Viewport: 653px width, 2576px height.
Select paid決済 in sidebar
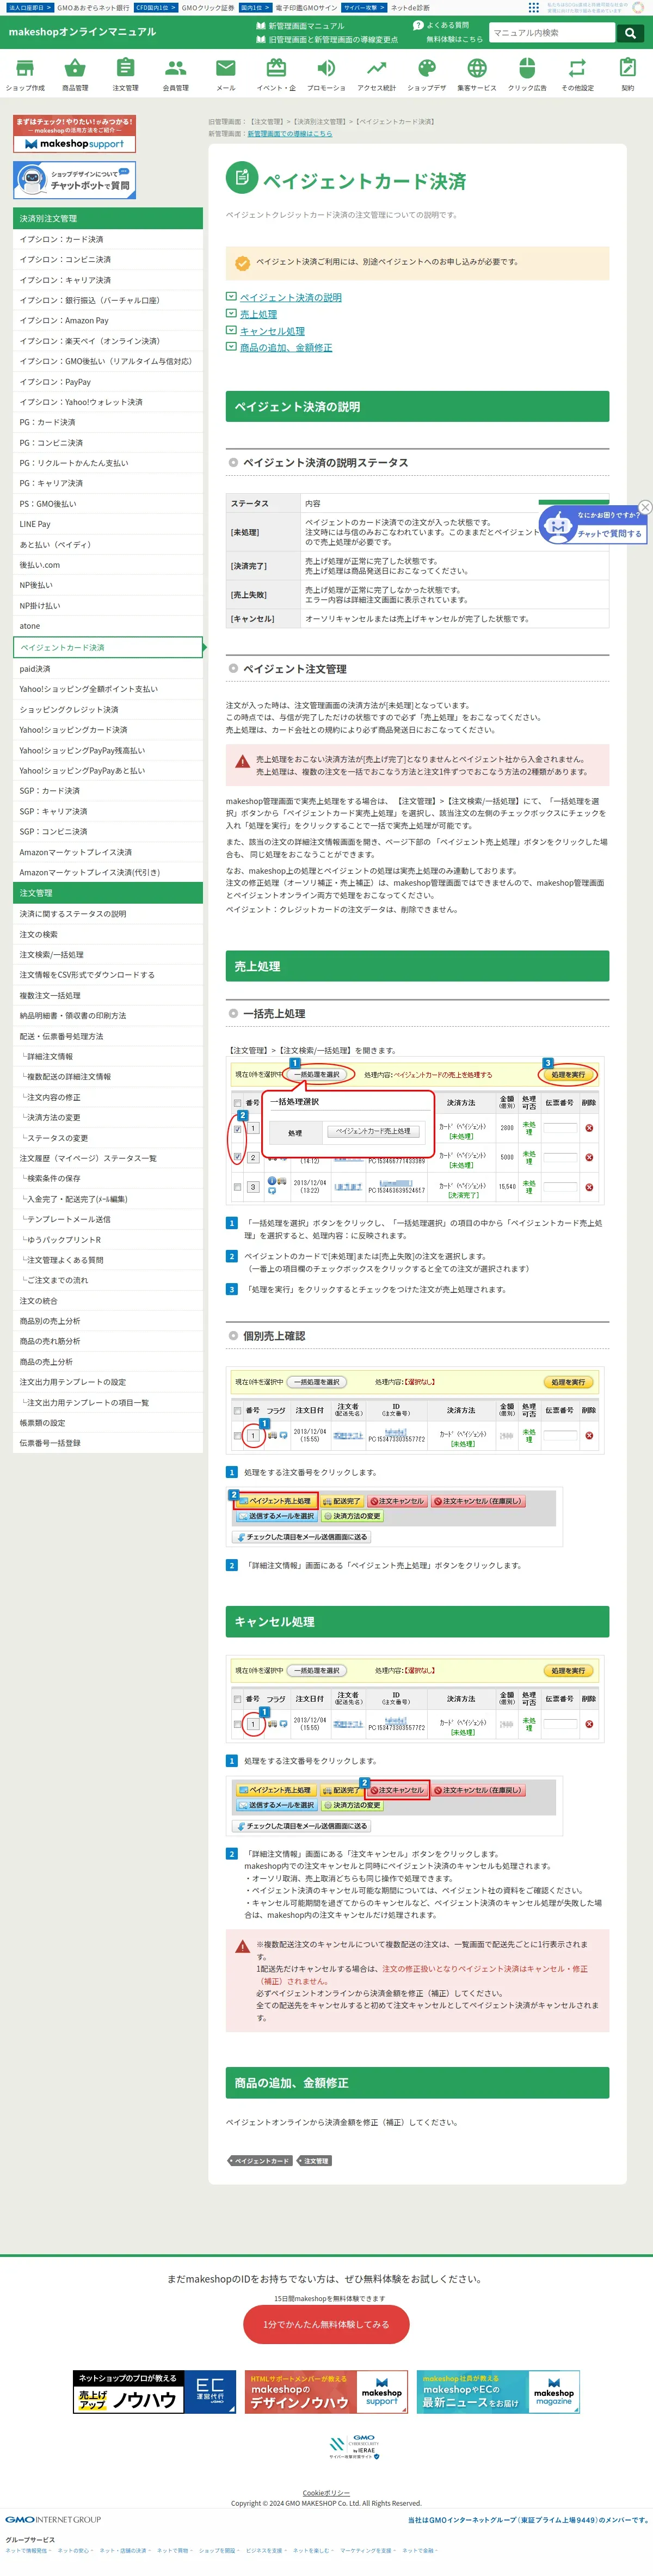[x=108, y=669]
